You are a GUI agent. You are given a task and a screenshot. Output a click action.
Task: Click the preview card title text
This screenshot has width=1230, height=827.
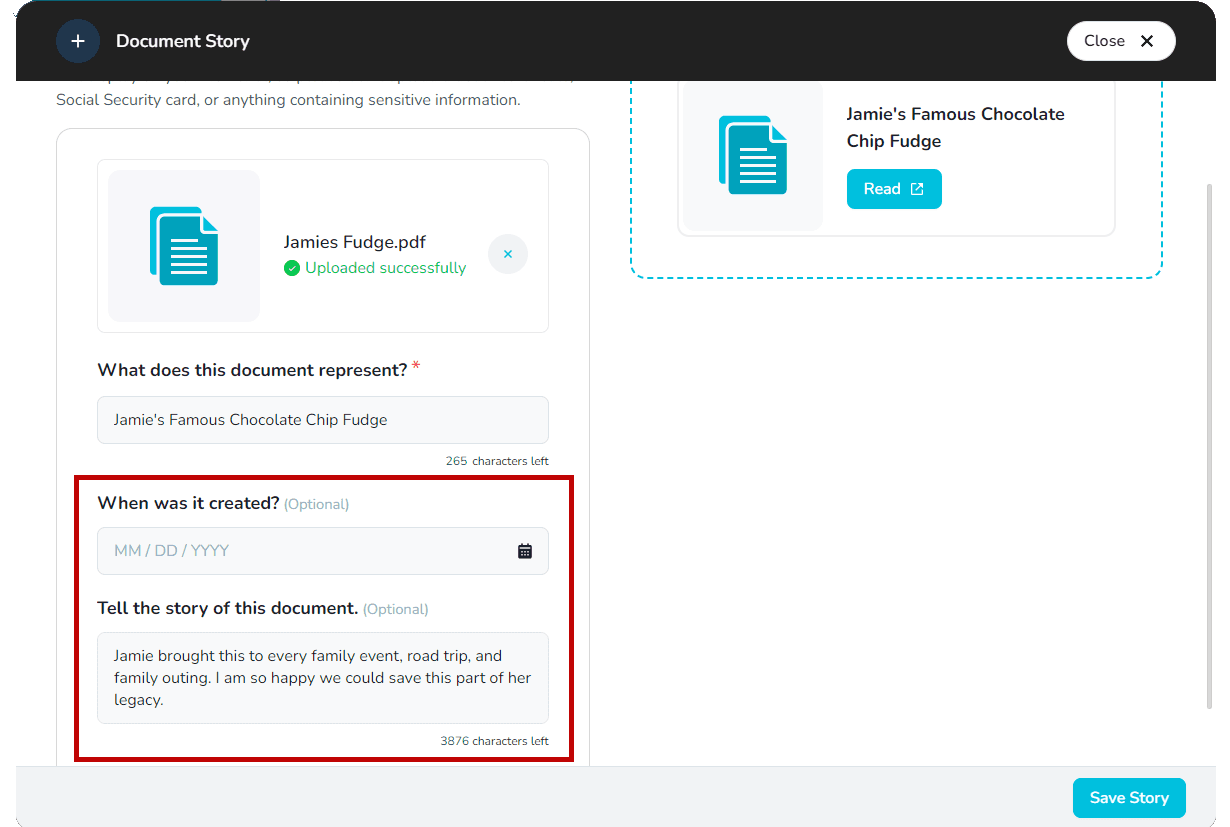coord(955,127)
